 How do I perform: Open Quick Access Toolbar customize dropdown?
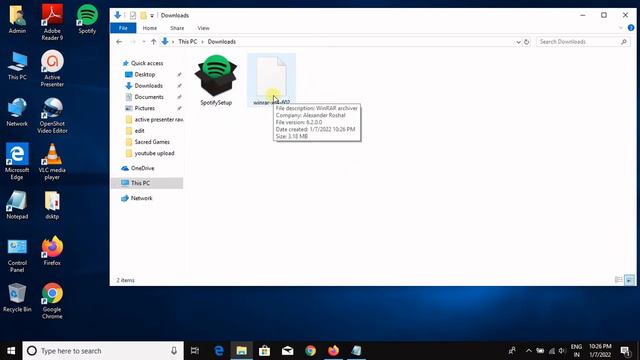pyautogui.click(x=152, y=16)
